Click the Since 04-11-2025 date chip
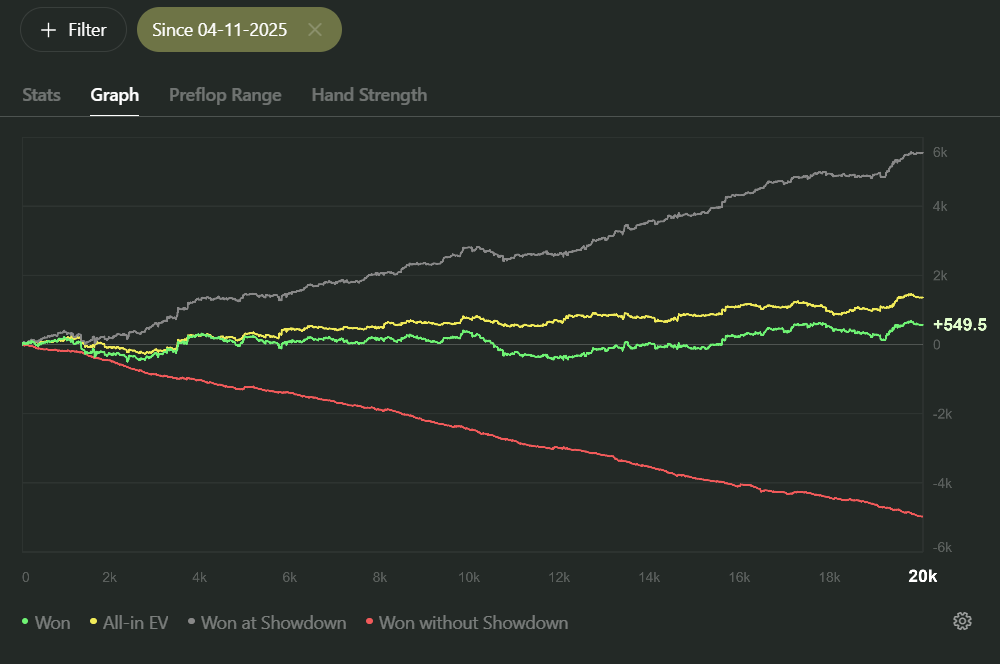 tap(220, 30)
